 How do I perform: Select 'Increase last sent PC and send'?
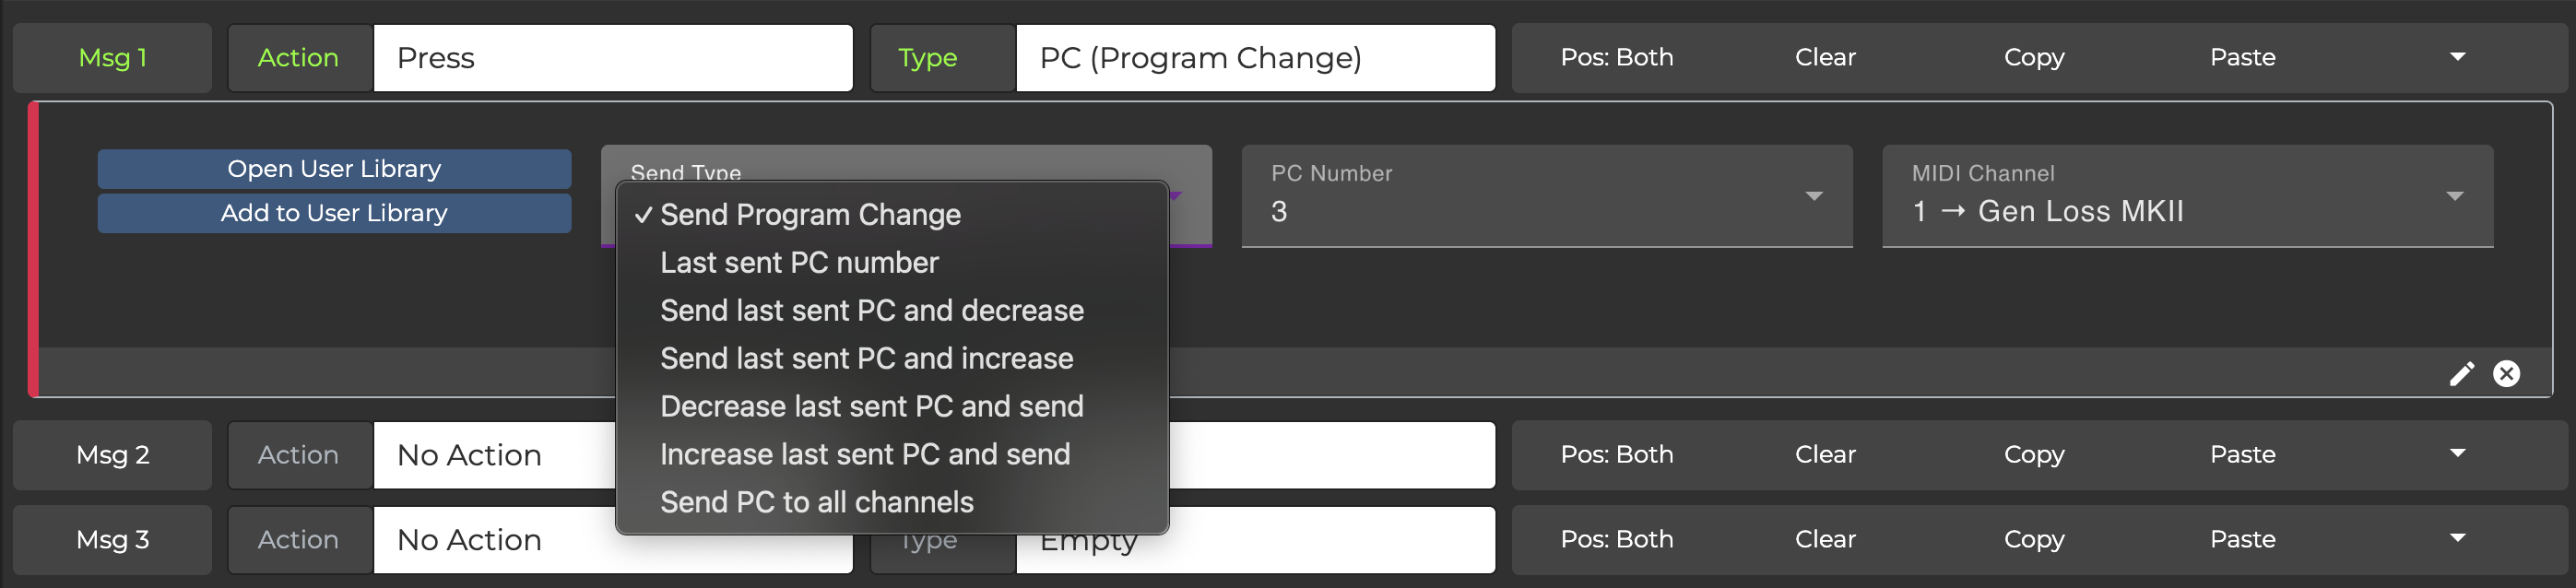[865, 455]
